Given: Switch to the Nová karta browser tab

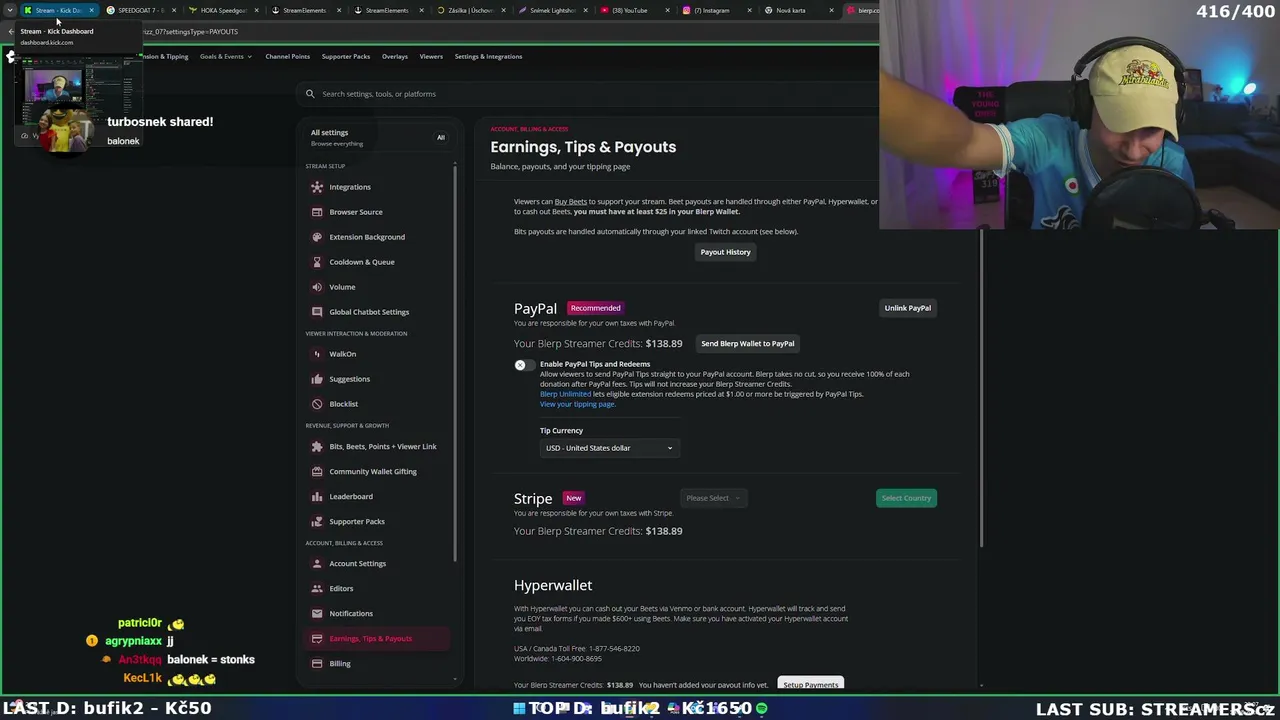Looking at the screenshot, I should pyautogui.click(x=799, y=10).
